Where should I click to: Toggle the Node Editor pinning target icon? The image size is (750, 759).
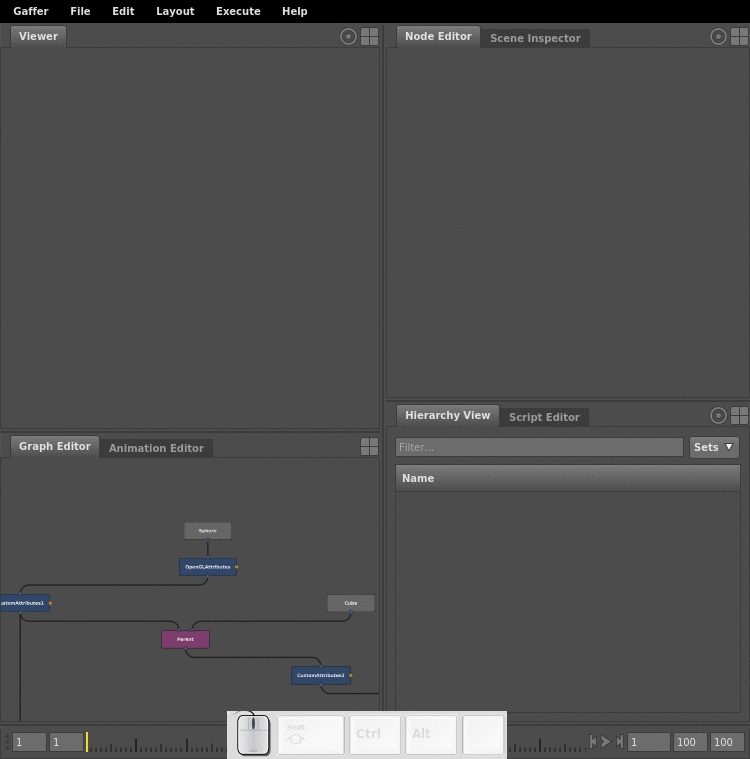coord(718,36)
